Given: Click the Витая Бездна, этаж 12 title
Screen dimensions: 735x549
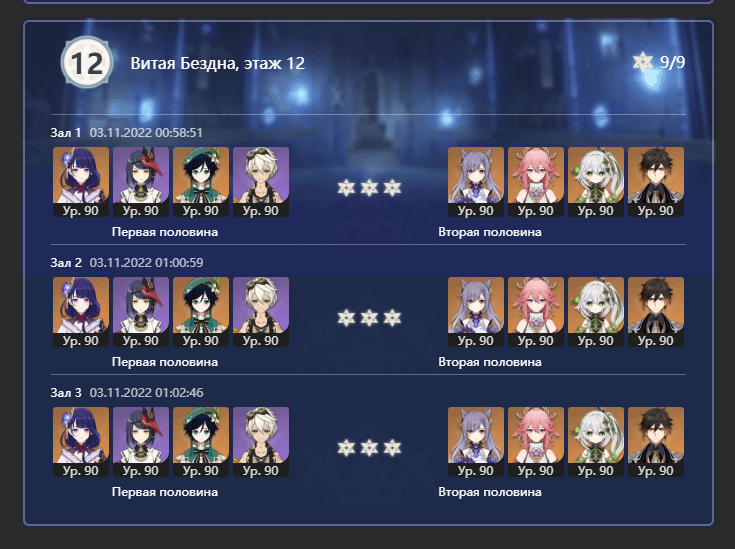Looking at the screenshot, I should tap(218, 63).
